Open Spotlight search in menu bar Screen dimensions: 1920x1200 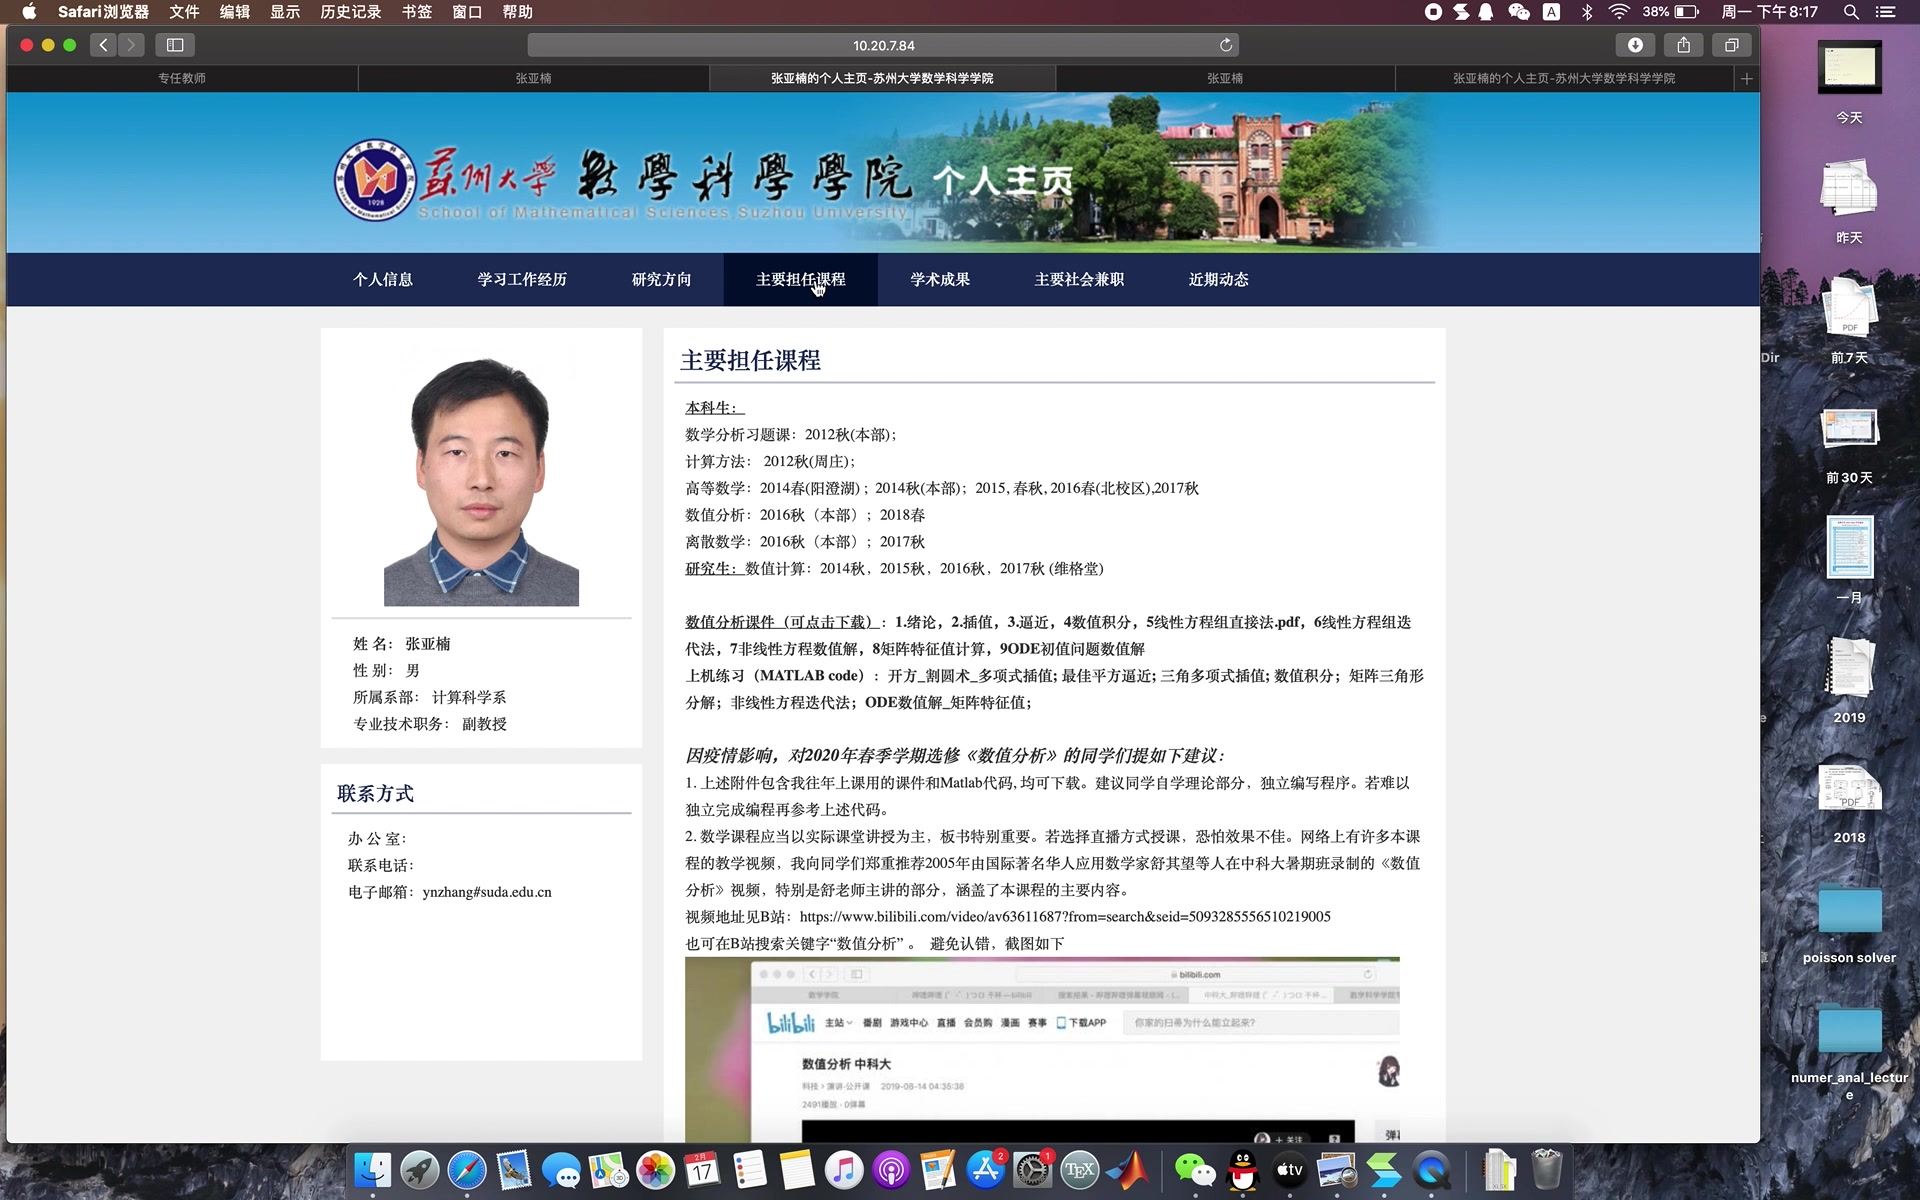[x=1851, y=12]
